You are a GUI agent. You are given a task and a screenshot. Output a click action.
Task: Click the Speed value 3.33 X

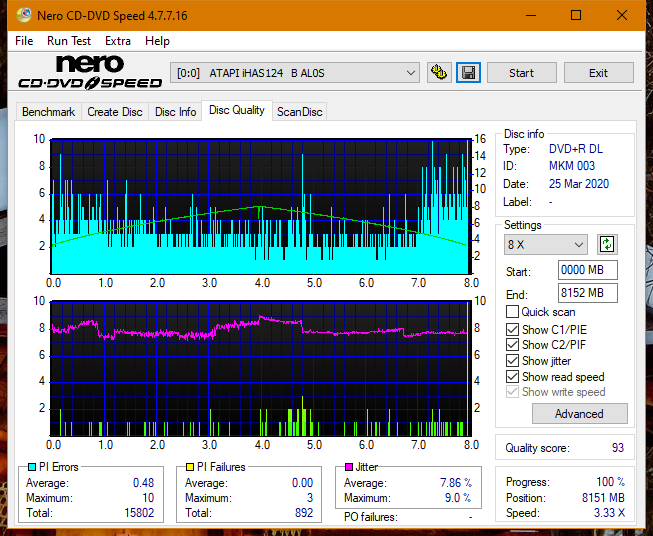[x=609, y=513]
